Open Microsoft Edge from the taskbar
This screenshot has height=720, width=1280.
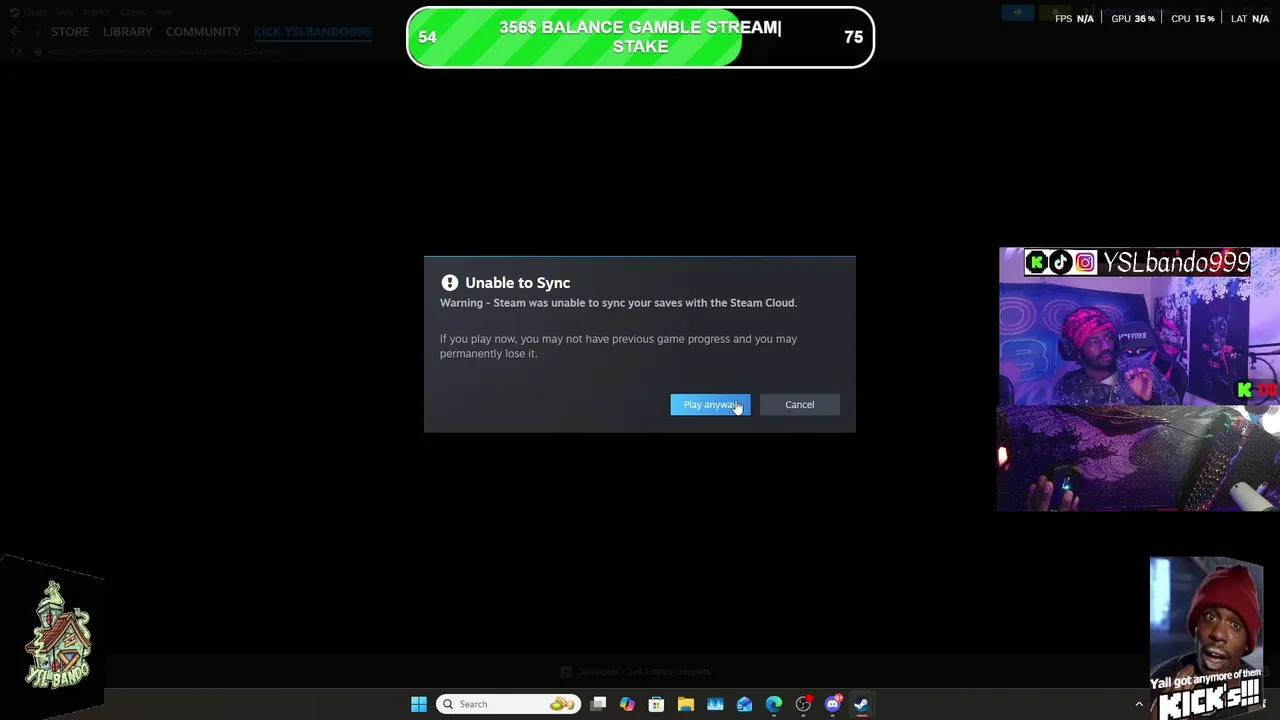click(774, 704)
